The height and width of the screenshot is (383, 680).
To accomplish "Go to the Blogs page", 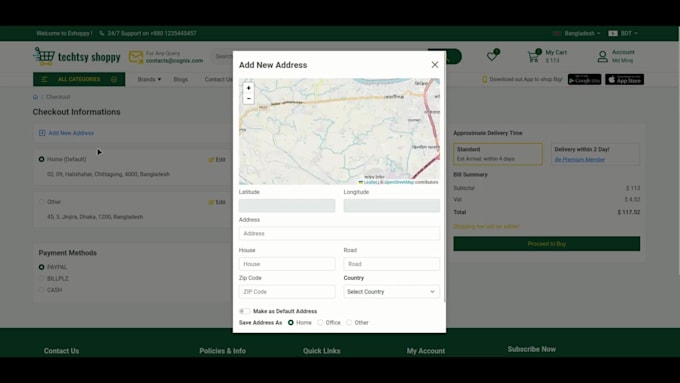I will [x=181, y=79].
